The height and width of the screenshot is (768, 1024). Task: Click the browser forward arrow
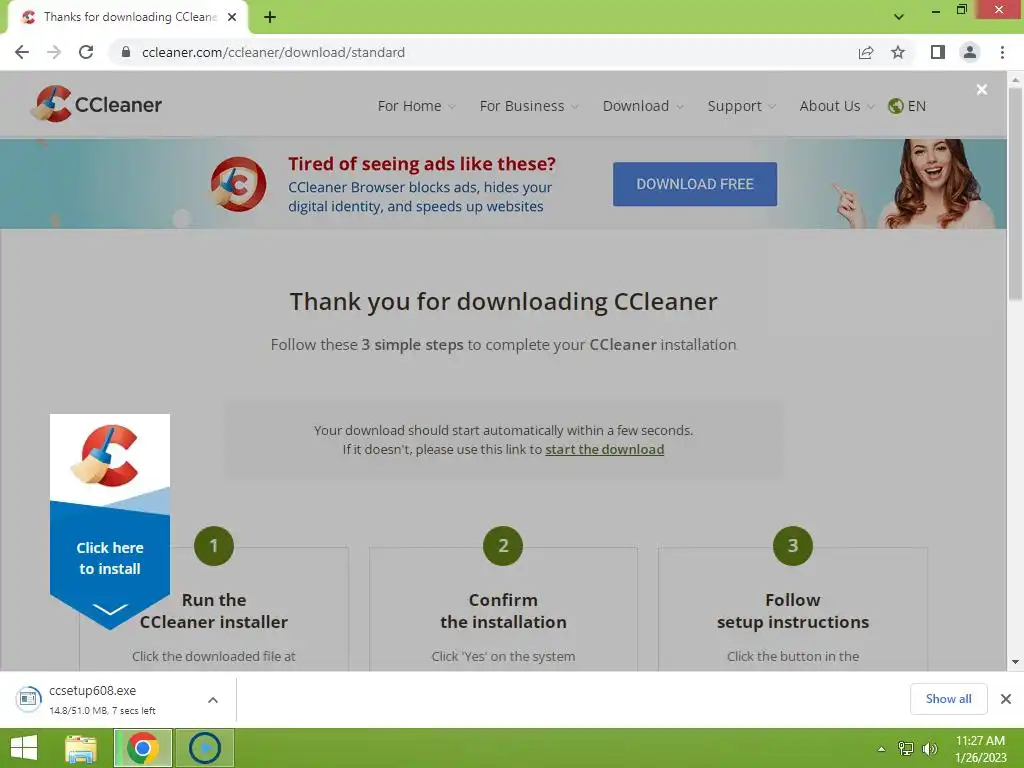[x=54, y=52]
